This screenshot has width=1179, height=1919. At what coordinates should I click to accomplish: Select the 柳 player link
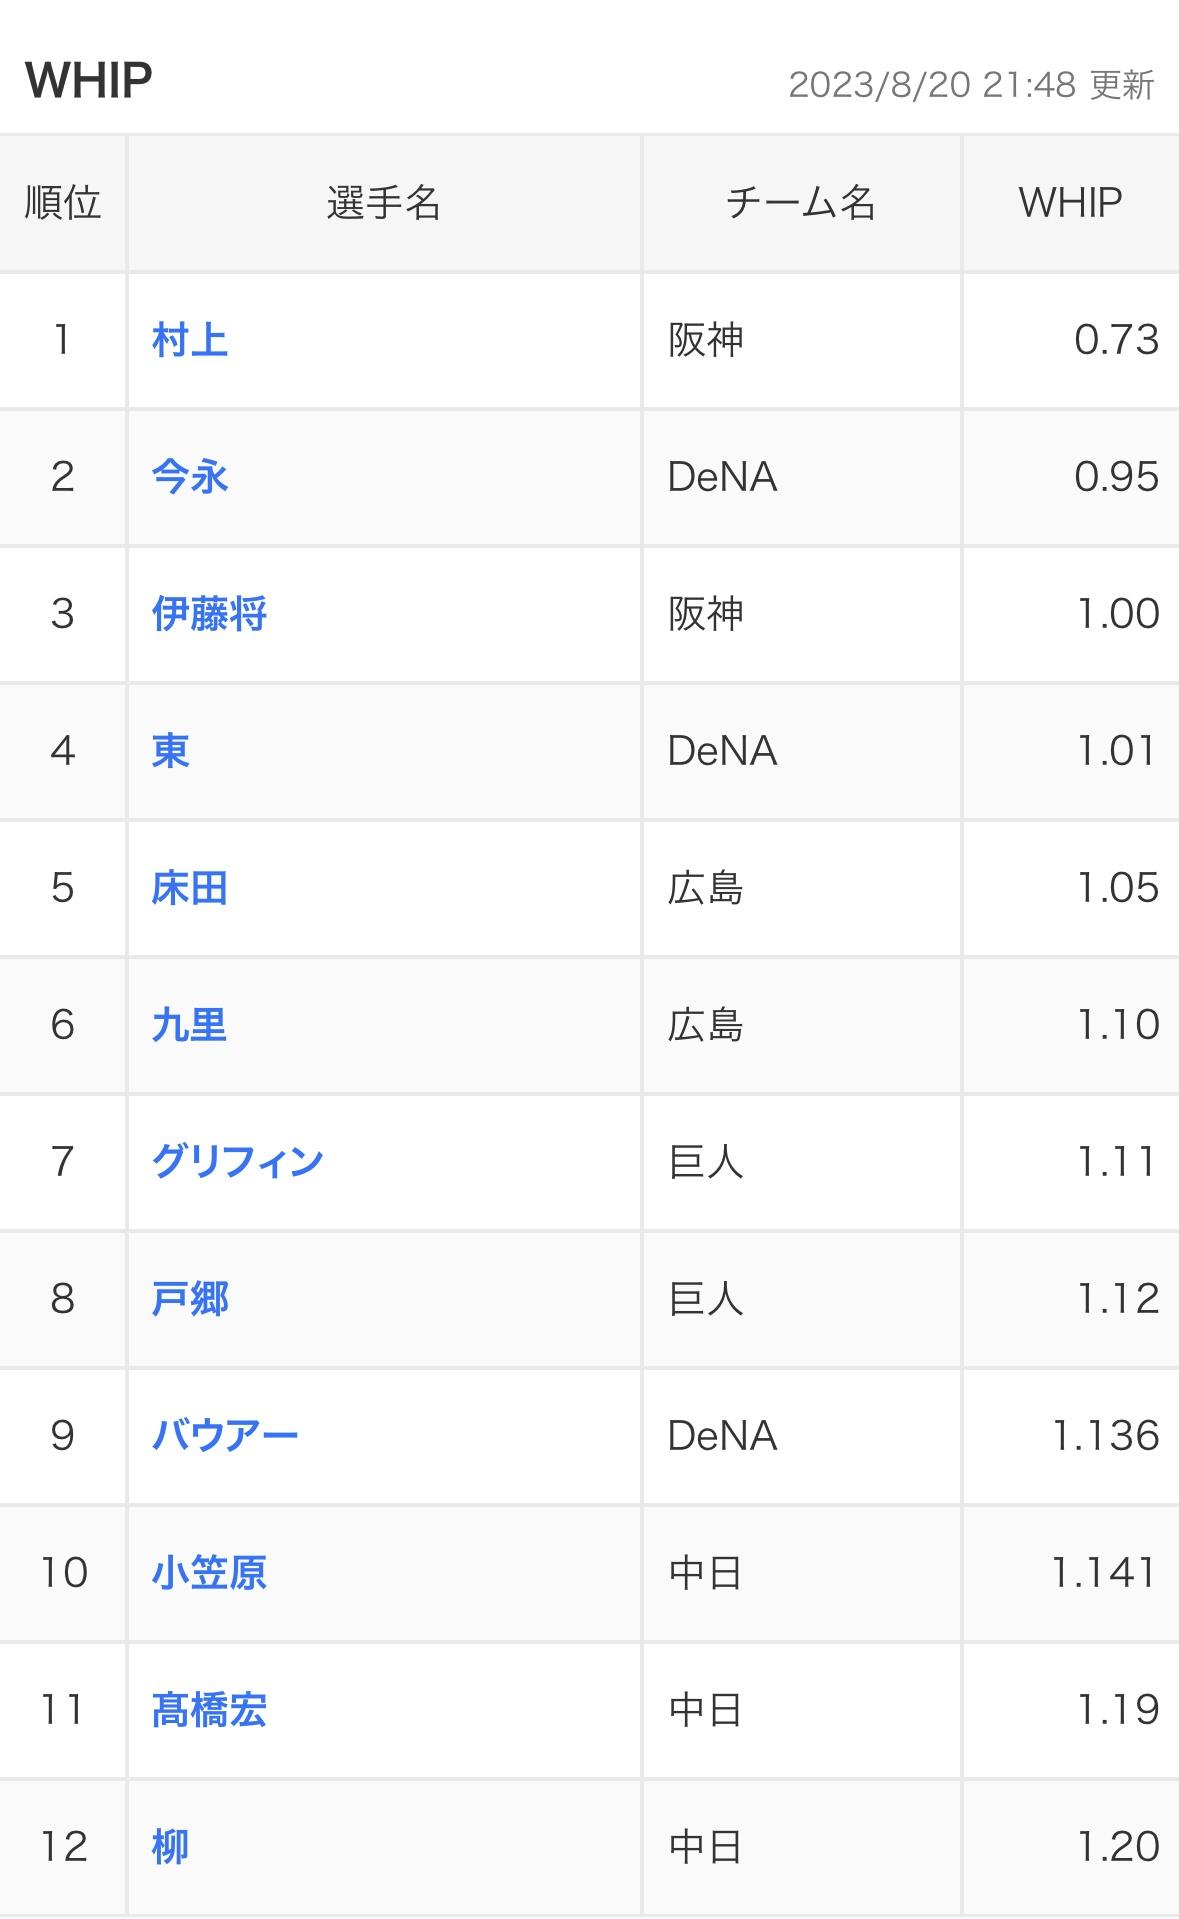coord(171,1847)
